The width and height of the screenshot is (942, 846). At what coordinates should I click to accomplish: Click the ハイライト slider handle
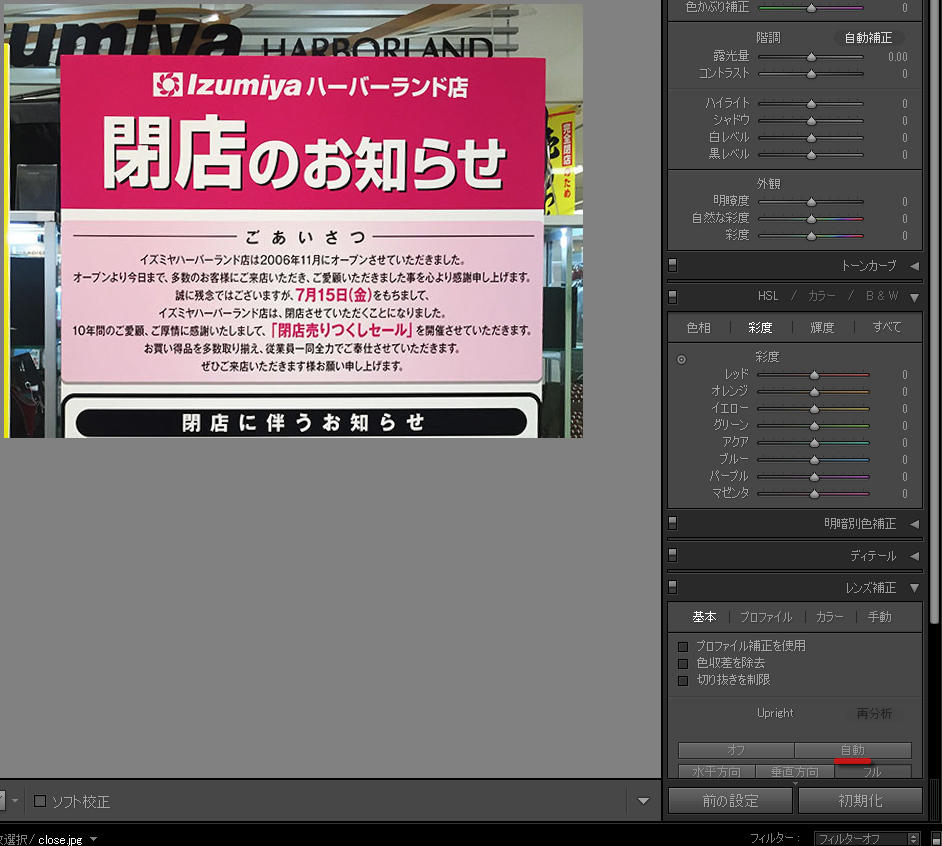point(812,104)
